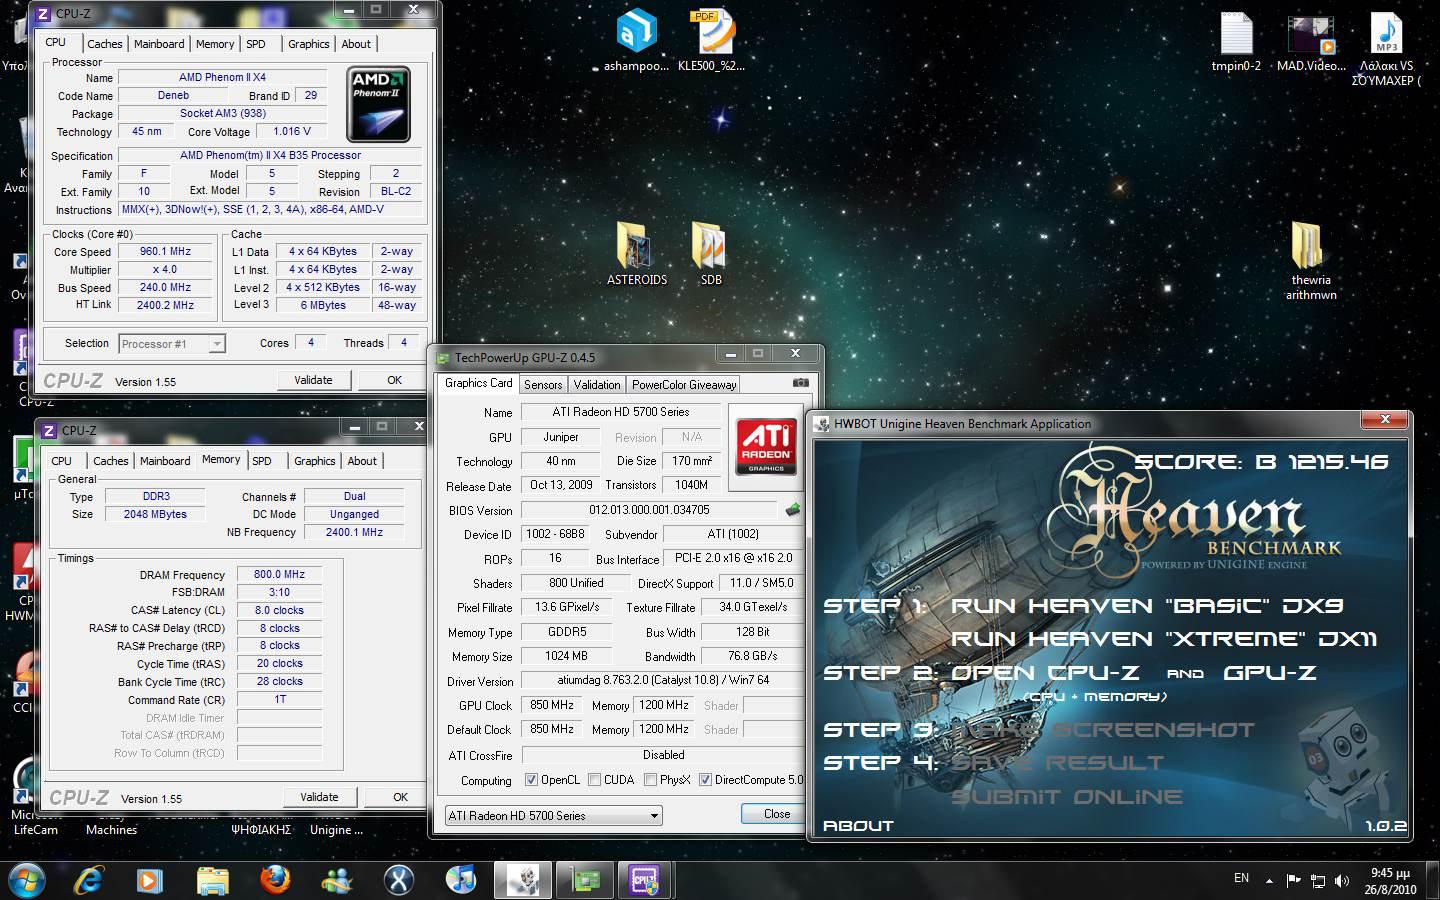Select the SDB folder icon
This screenshot has height=900, width=1440.
click(711, 254)
